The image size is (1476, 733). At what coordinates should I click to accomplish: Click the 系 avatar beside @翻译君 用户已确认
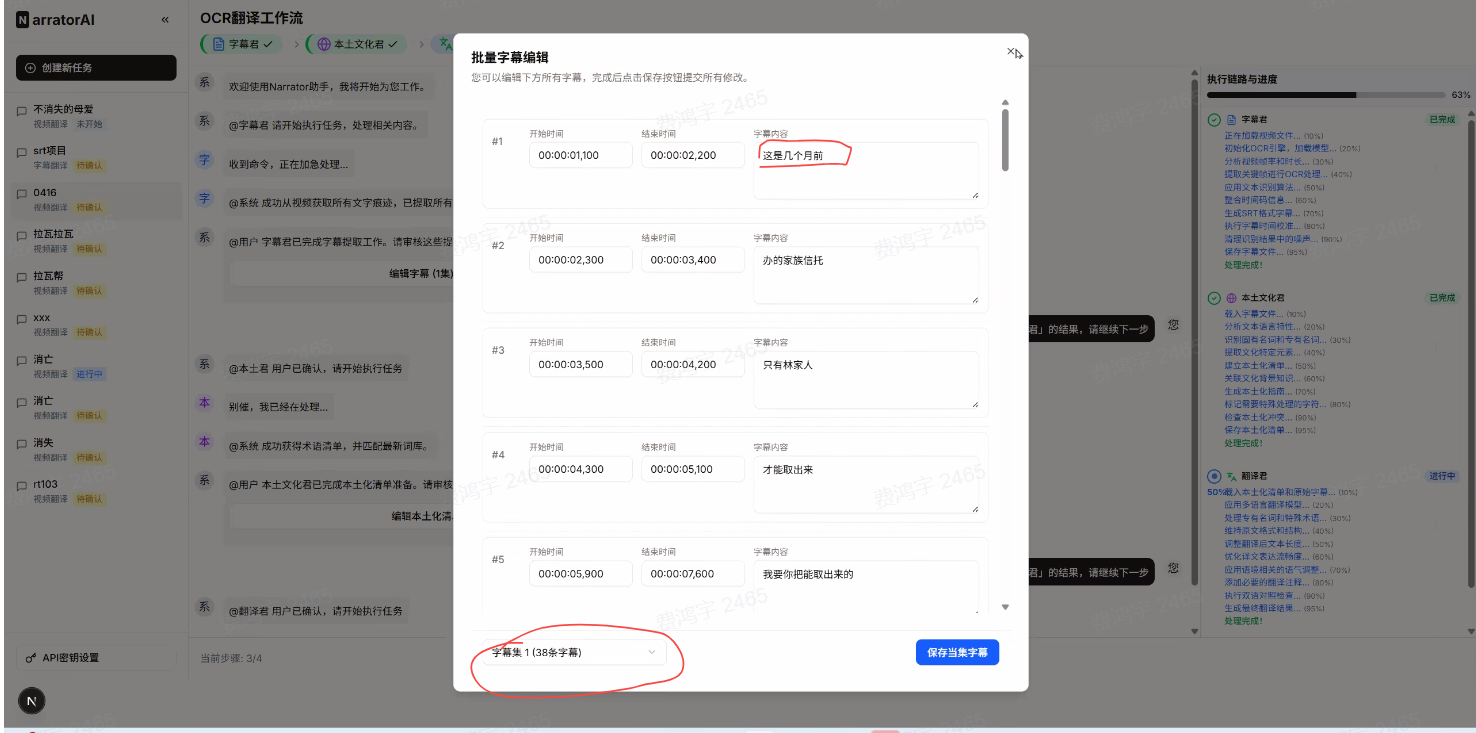click(x=204, y=607)
